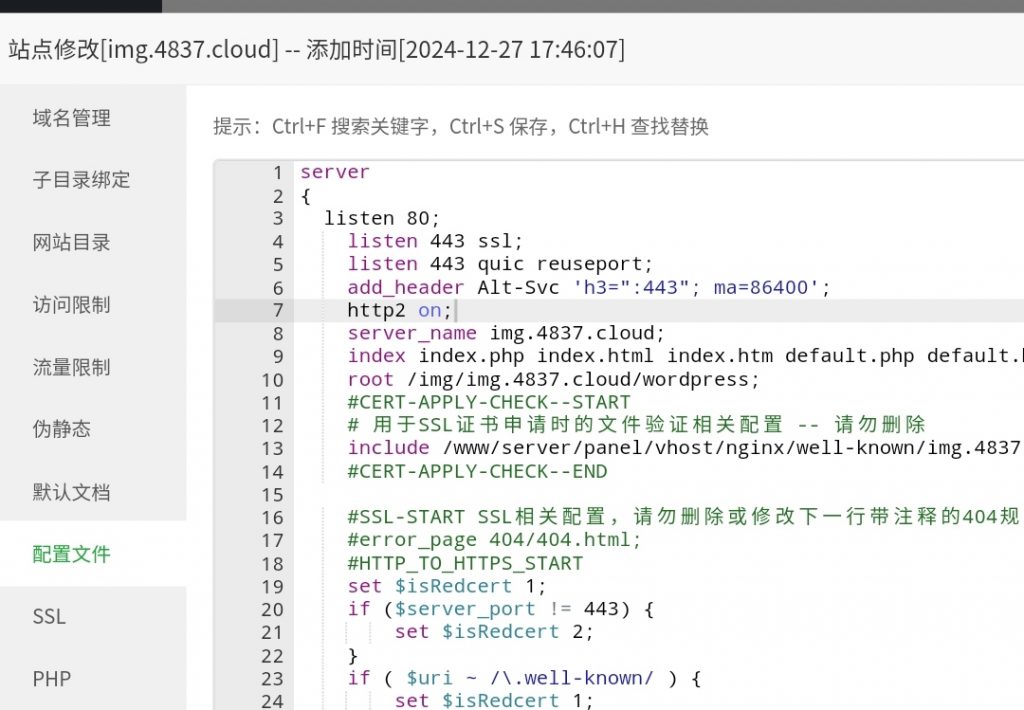Click 'listen 443 quic reuseport;' line
The width and height of the screenshot is (1024, 710).
[500, 264]
